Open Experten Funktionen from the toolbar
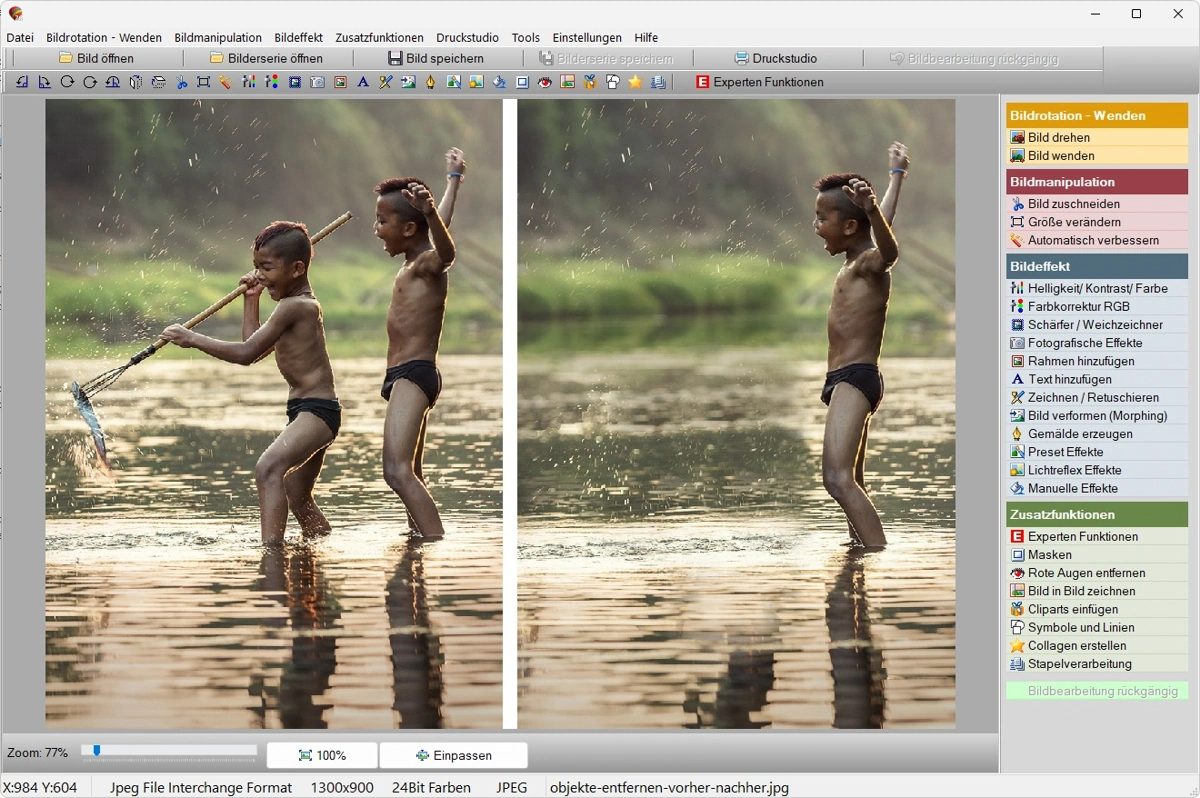Viewport: 1200px width, 798px height. (759, 82)
